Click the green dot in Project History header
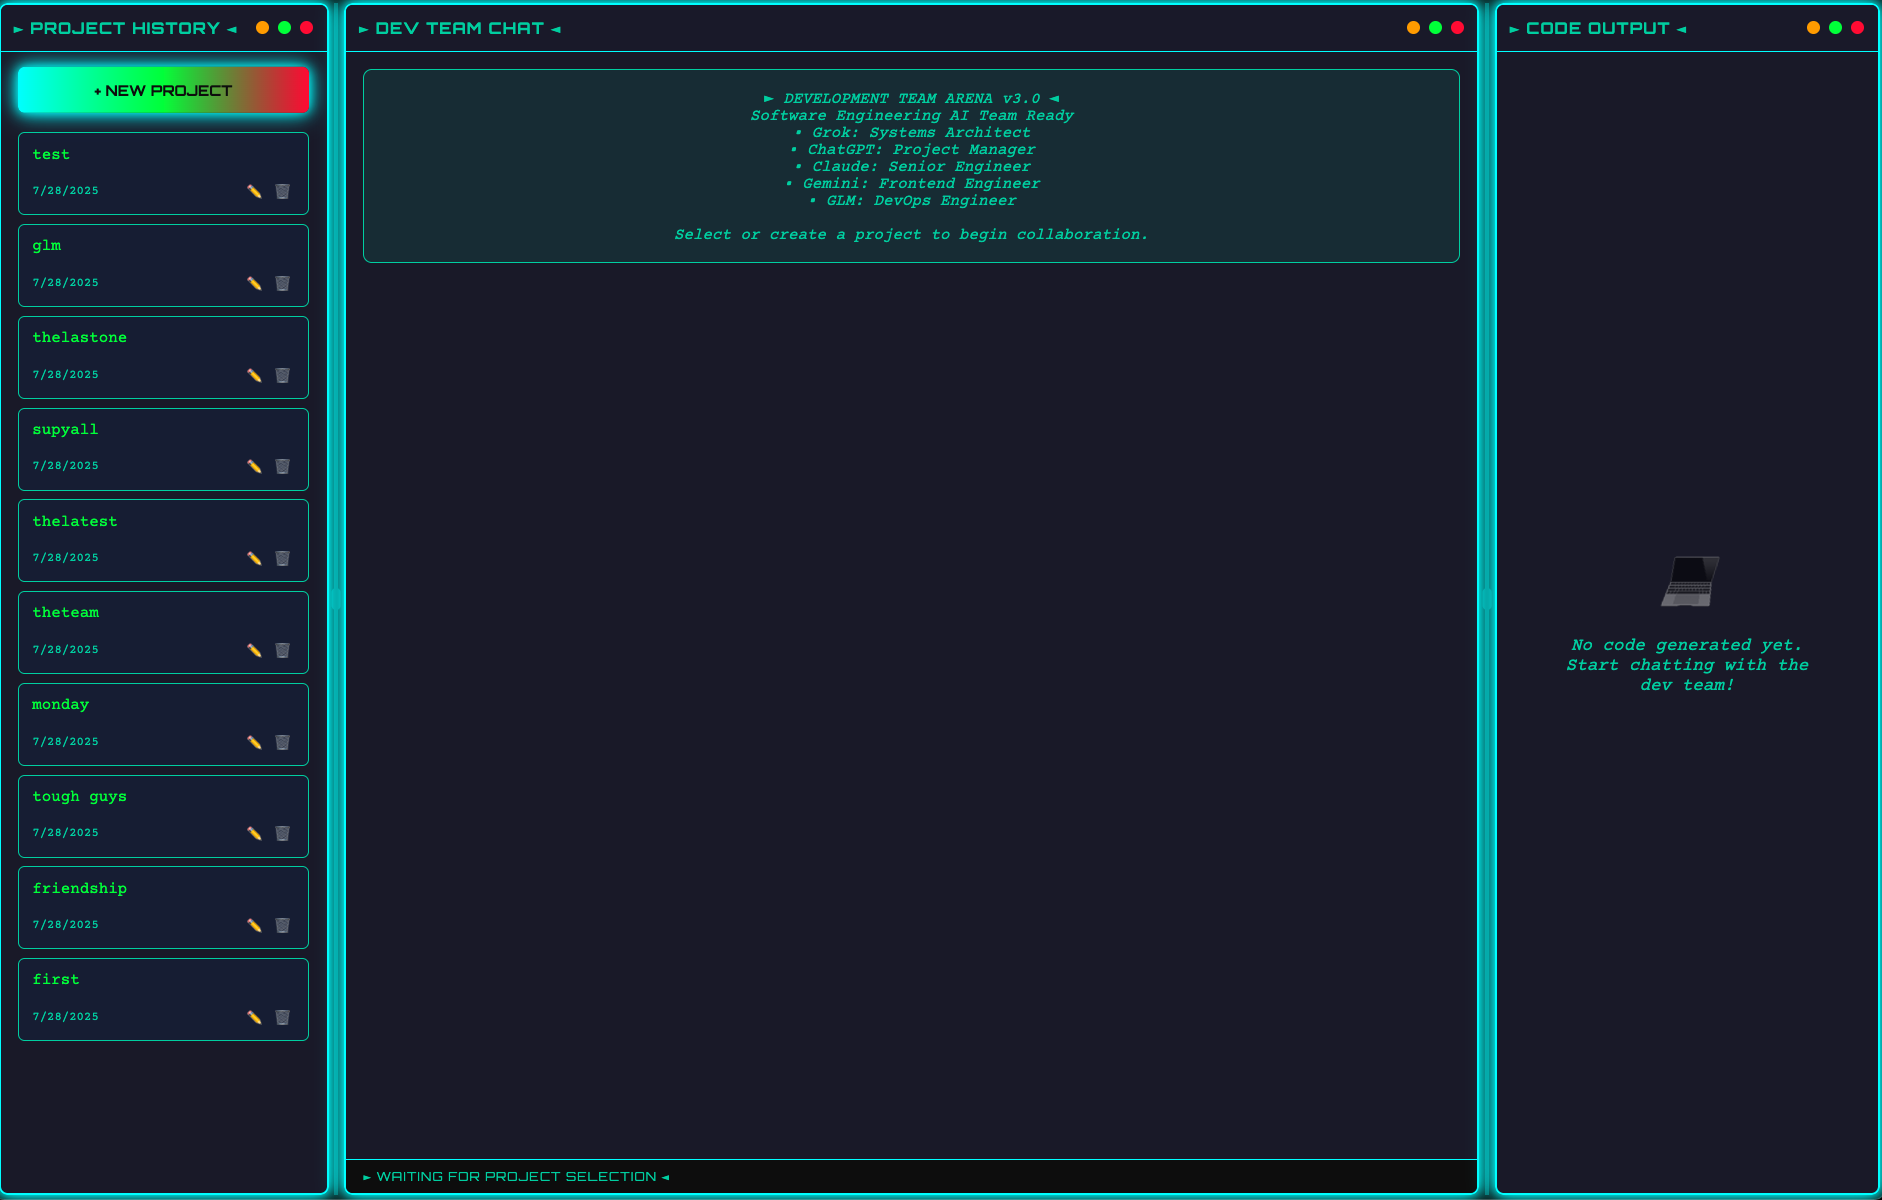 (285, 28)
